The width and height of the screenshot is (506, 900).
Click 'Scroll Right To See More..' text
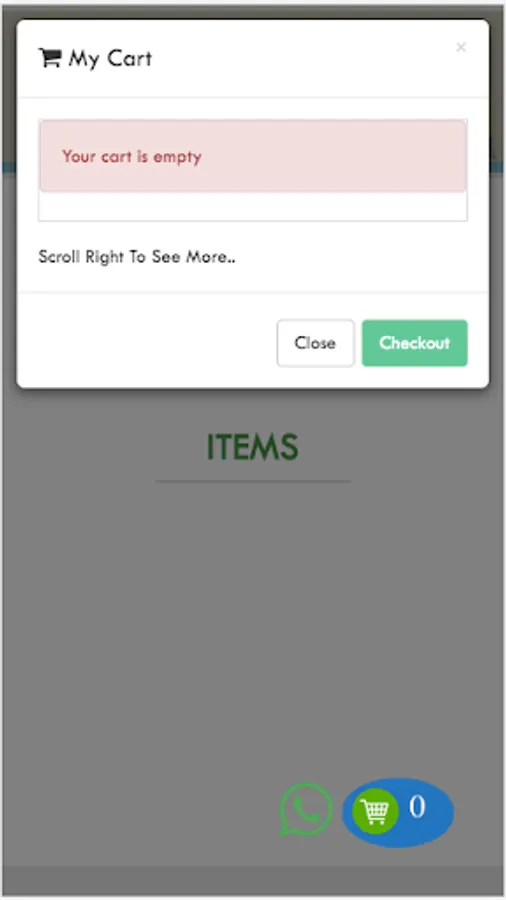pos(137,257)
